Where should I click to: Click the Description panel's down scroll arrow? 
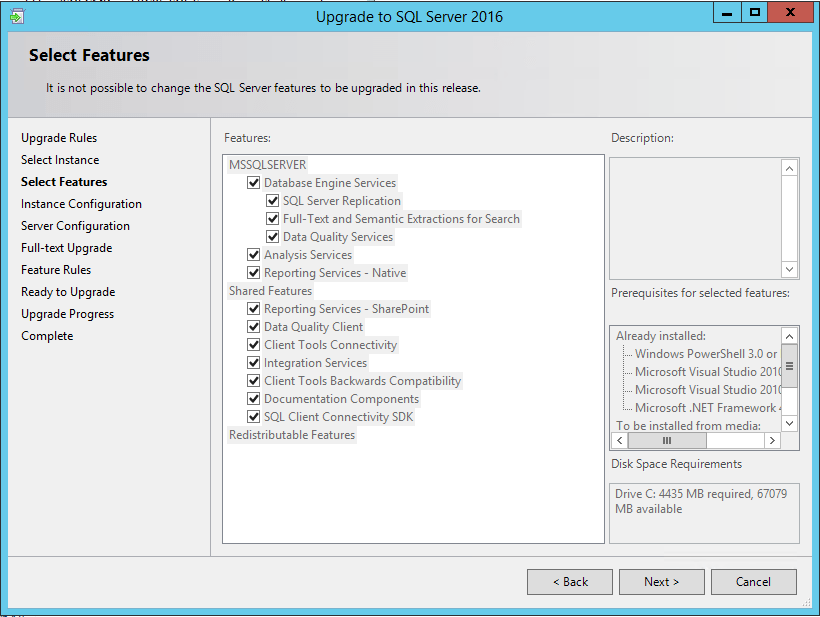click(x=789, y=269)
